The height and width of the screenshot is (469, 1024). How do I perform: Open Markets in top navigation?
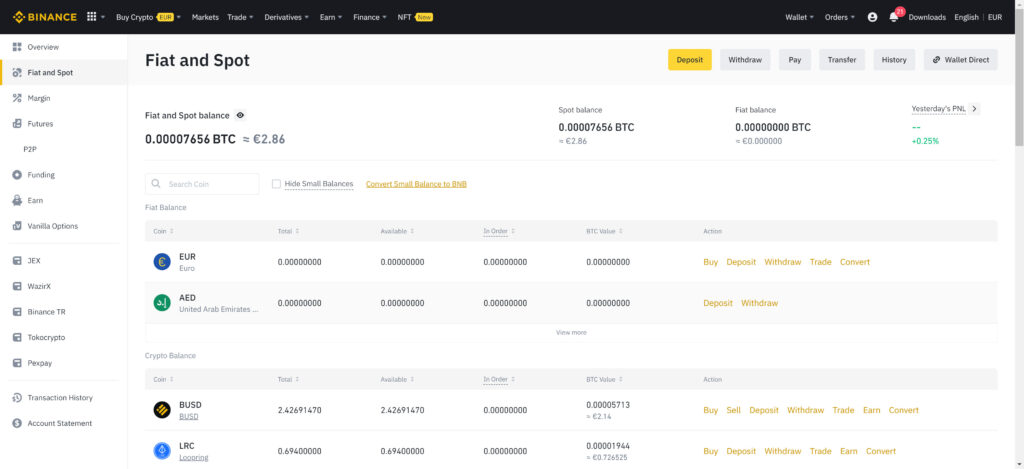point(205,17)
